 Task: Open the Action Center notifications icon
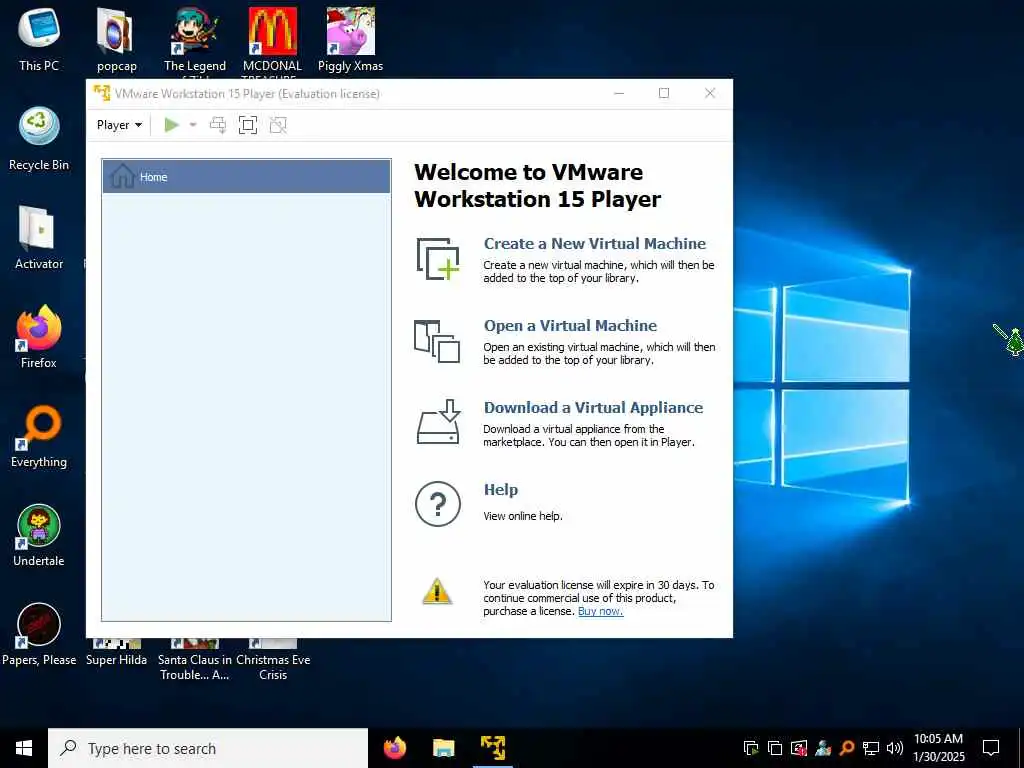pyautogui.click(x=991, y=748)
